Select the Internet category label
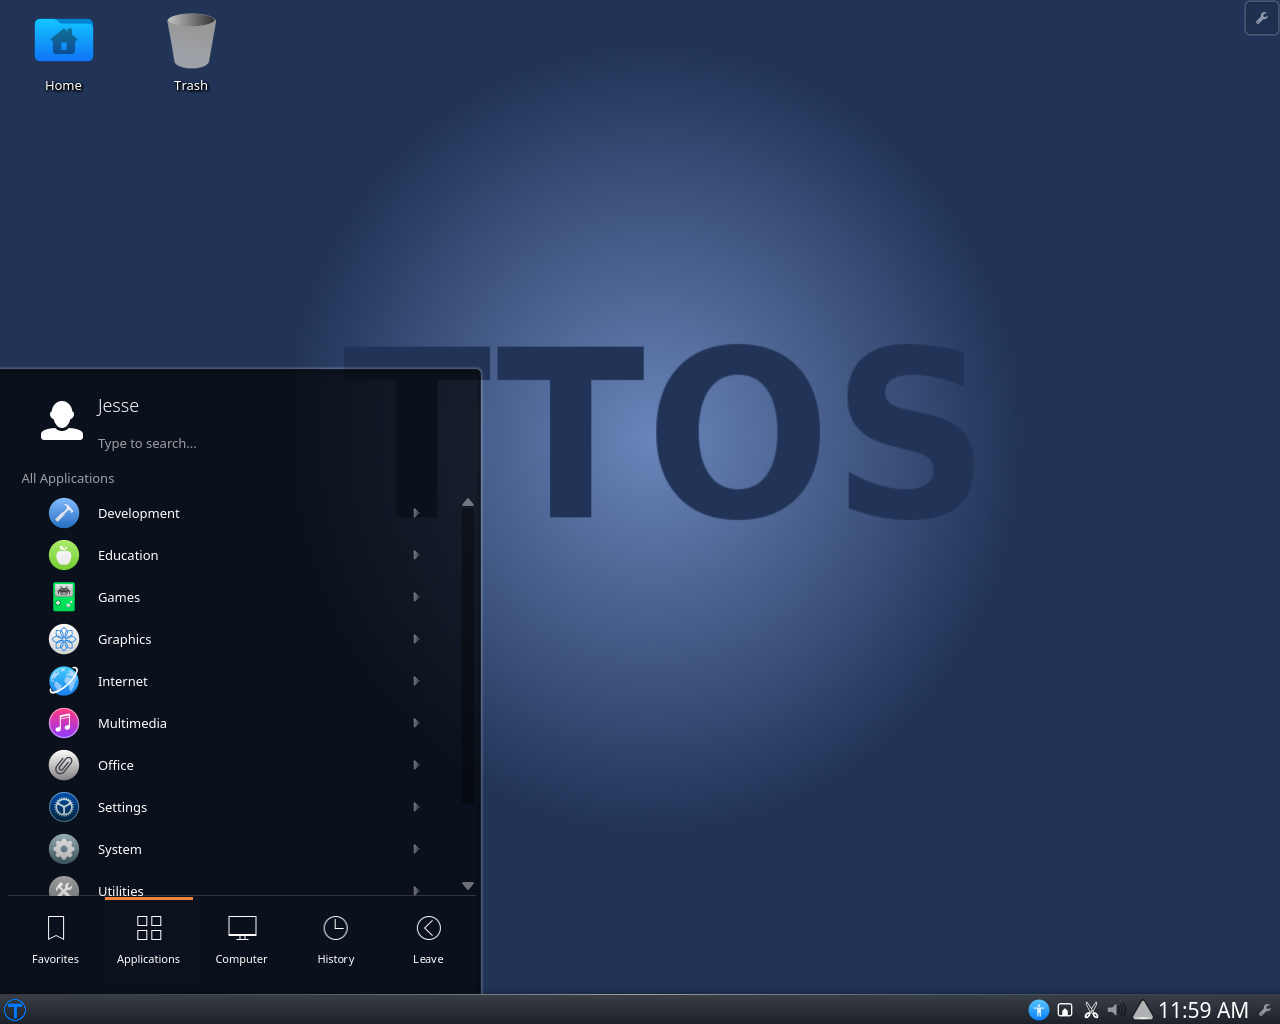This screenshot has height=1024, width=1280. coord(123,681)
